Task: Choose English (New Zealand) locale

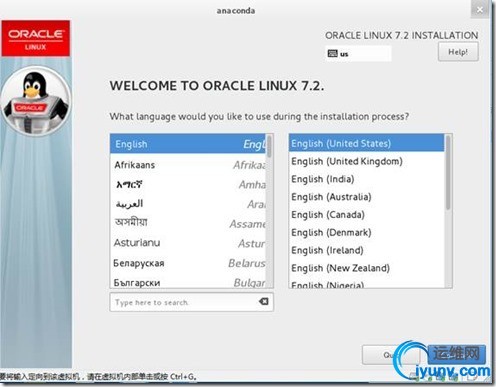Action: (367, 268)
